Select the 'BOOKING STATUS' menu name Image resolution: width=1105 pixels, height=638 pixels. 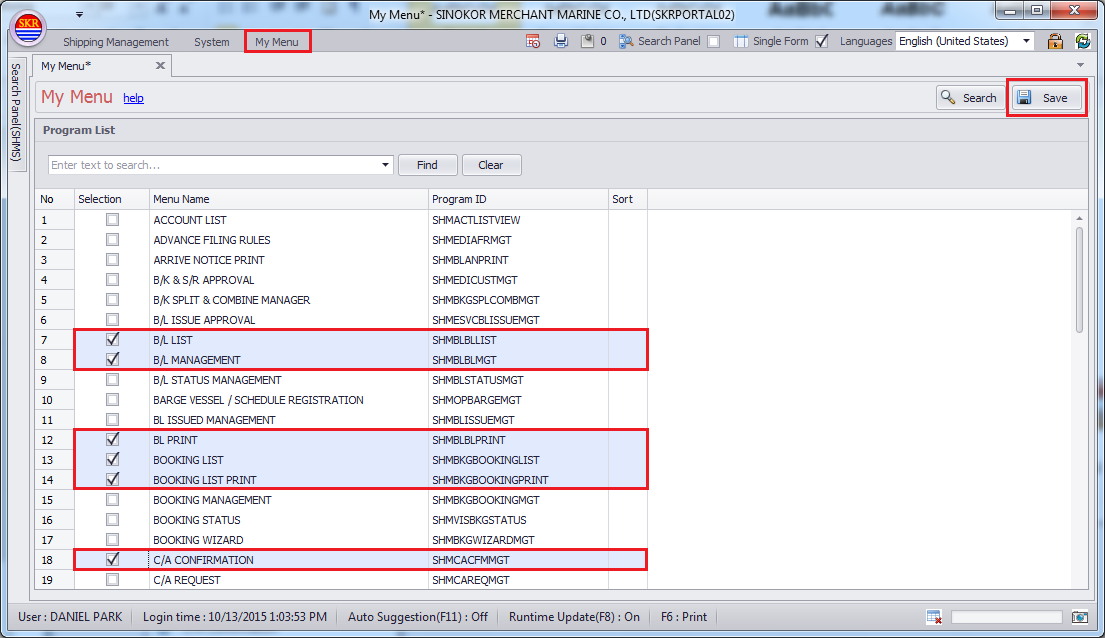coord(197,520)
